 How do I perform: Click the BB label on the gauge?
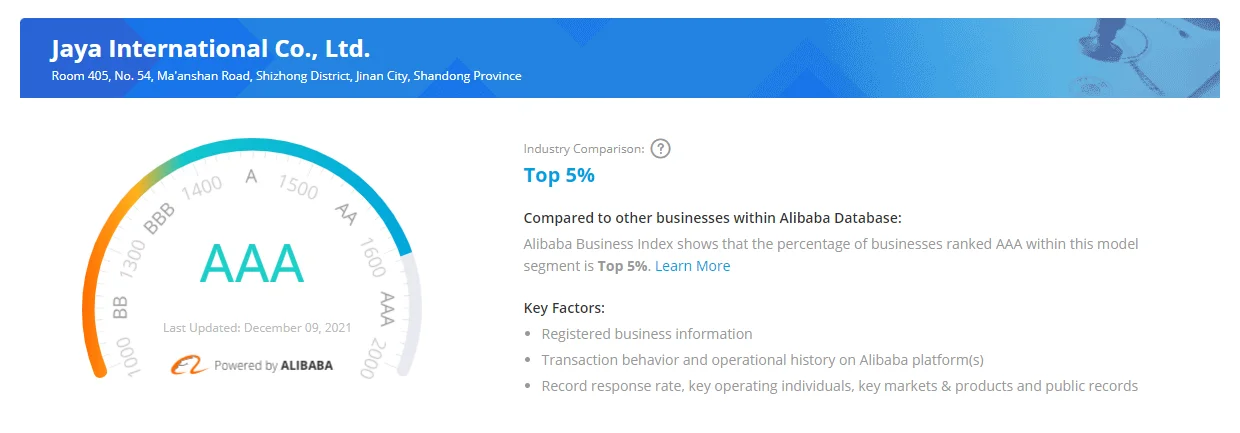coord(121,306)
